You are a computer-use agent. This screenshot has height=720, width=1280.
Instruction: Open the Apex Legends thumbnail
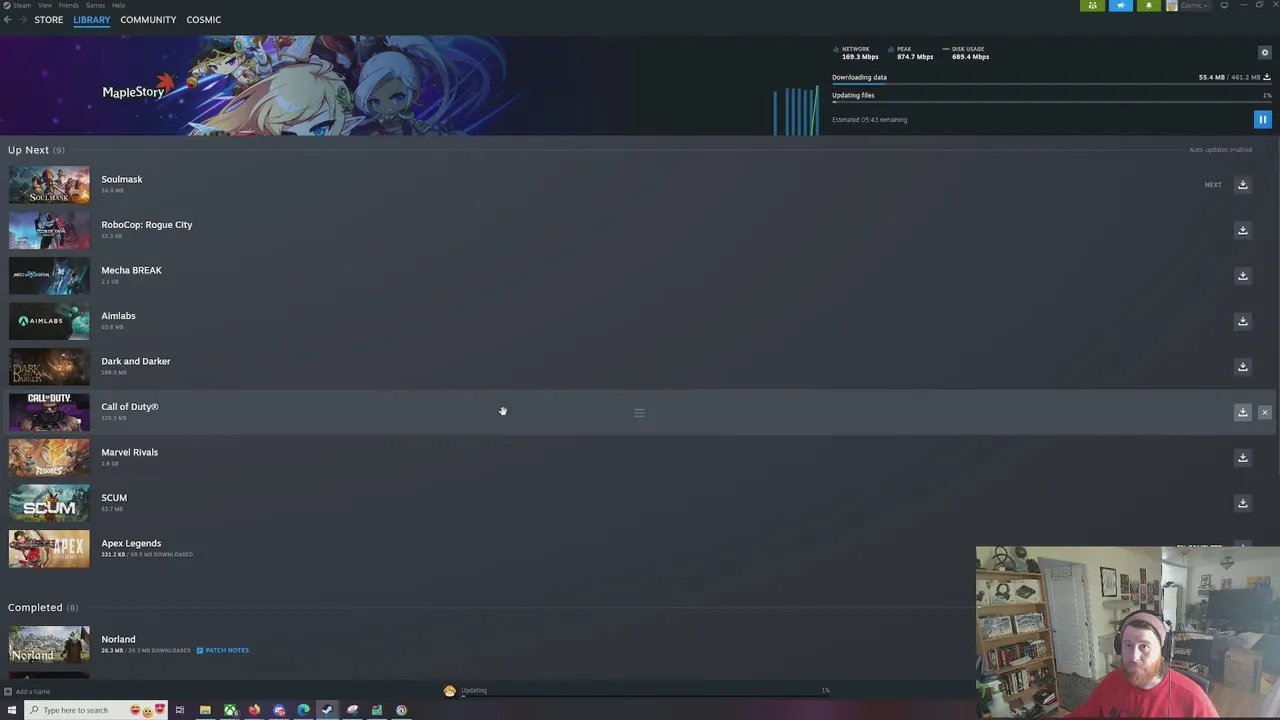point(49,549)
